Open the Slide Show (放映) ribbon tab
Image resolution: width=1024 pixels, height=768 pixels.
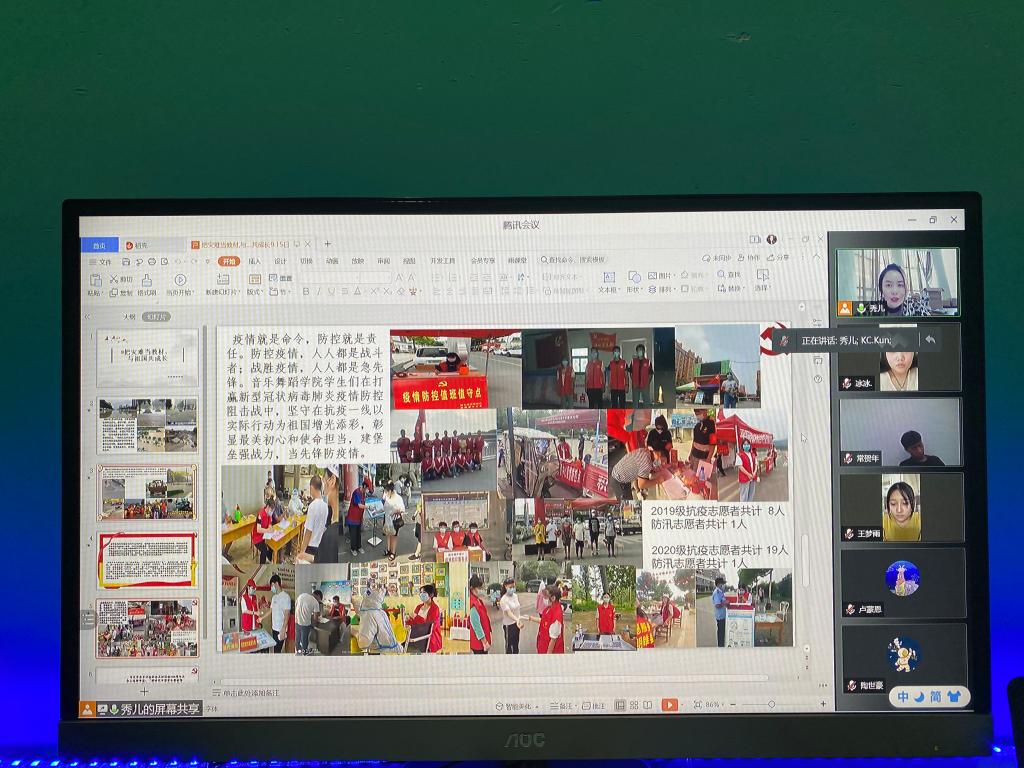click(358, 261)
